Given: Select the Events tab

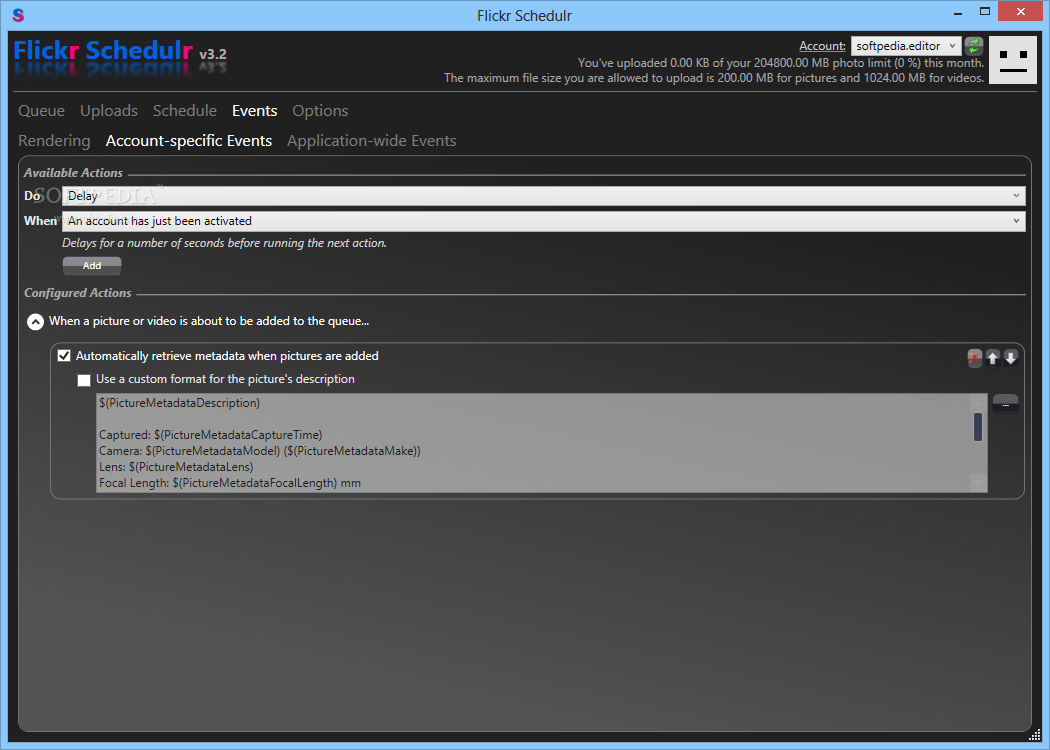Looking at the screenshot, I should pos(254,110).
